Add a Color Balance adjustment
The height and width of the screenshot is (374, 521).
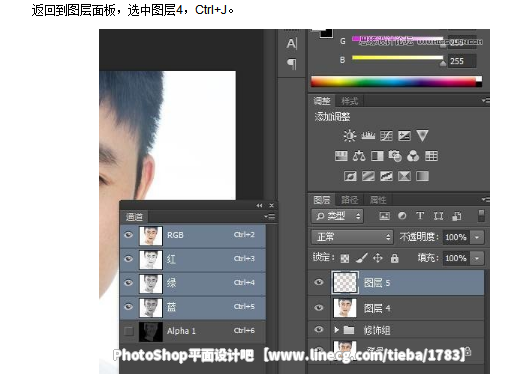(359, 156)
